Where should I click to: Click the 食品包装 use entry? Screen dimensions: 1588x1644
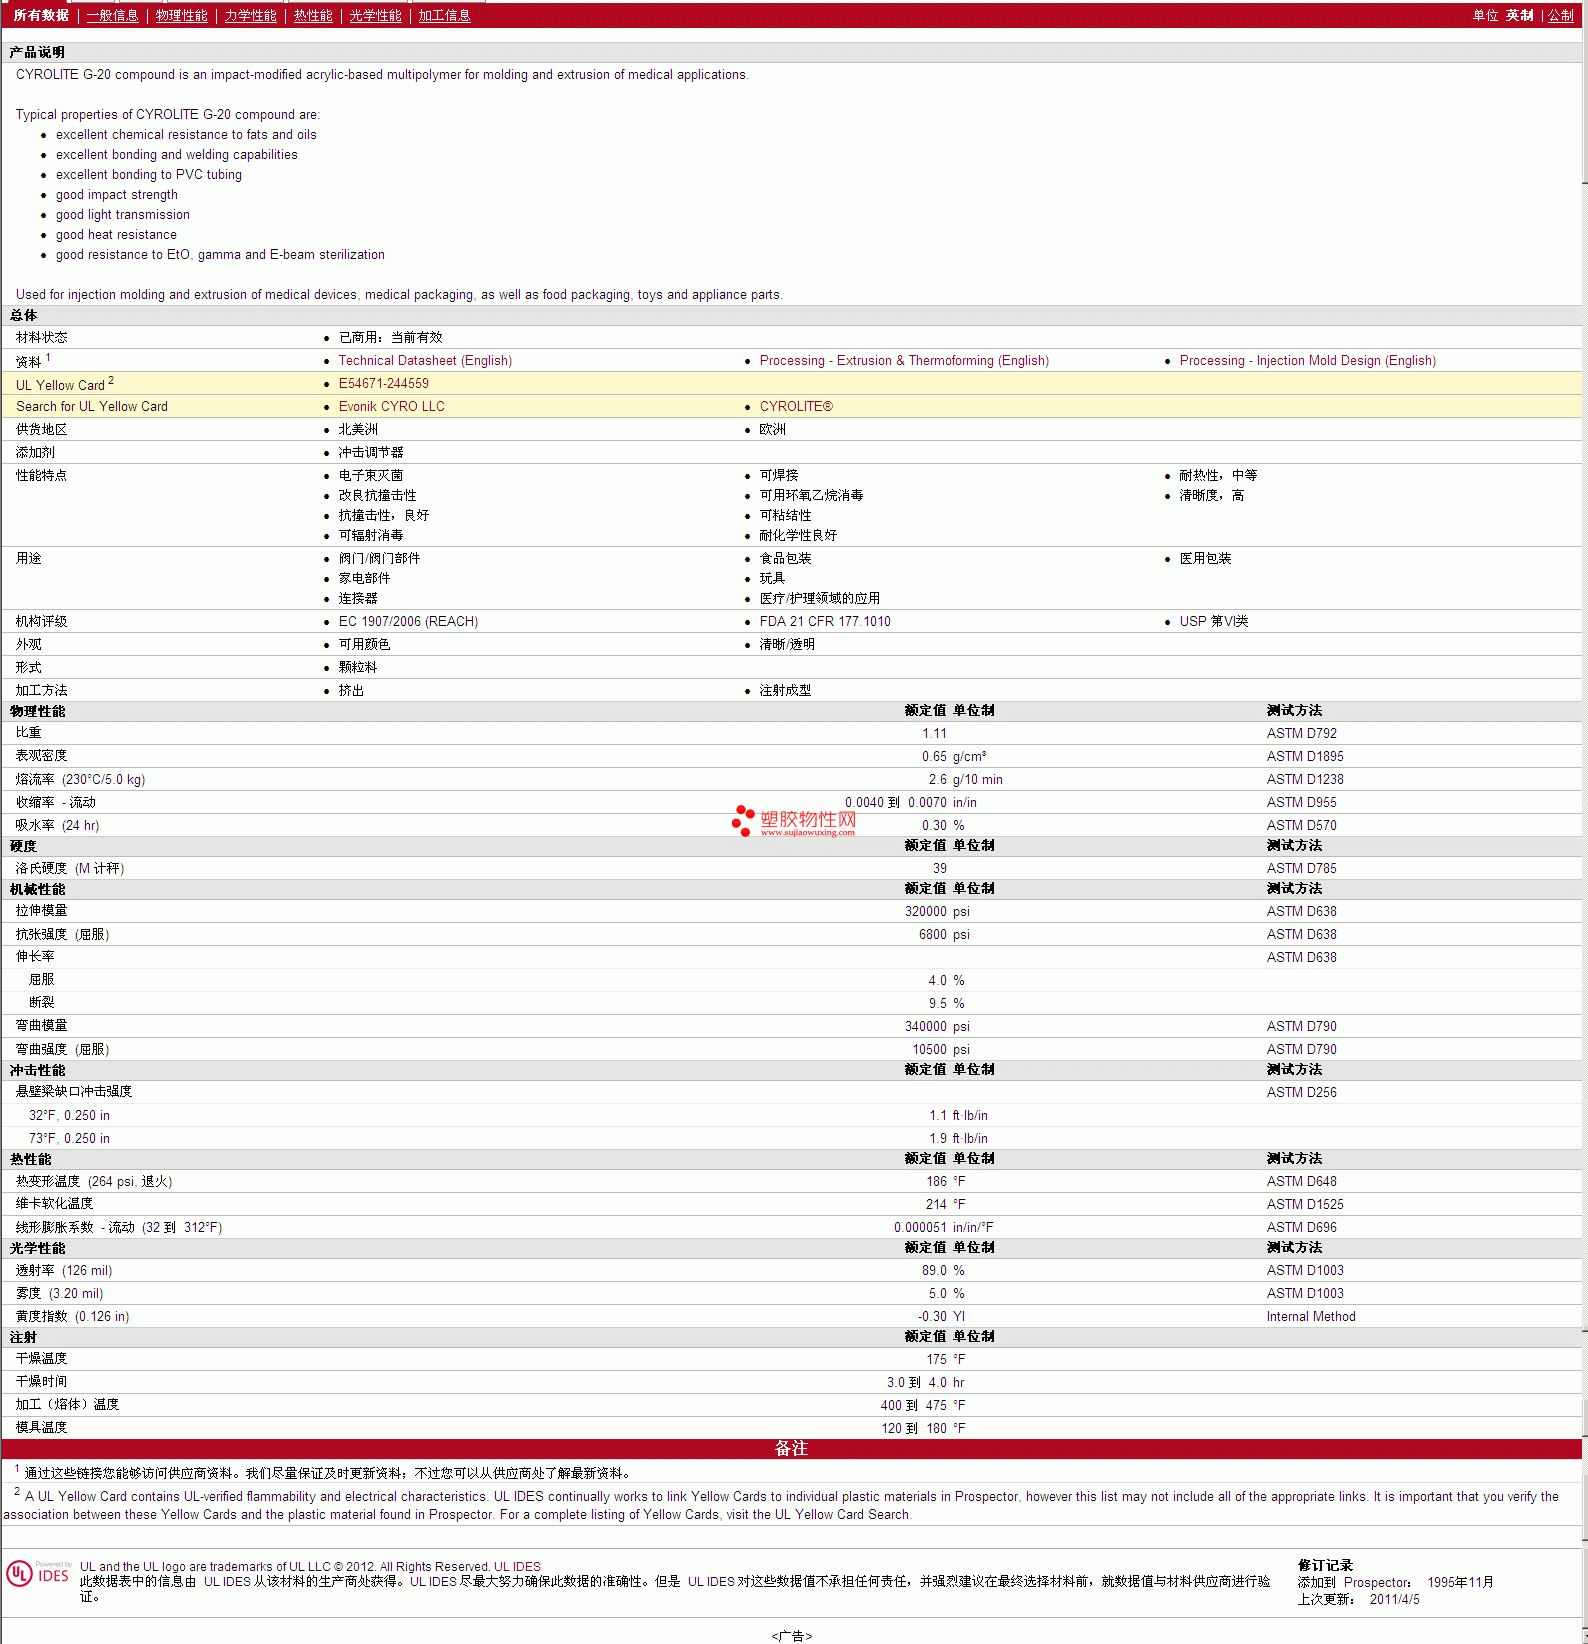[785, 559]
